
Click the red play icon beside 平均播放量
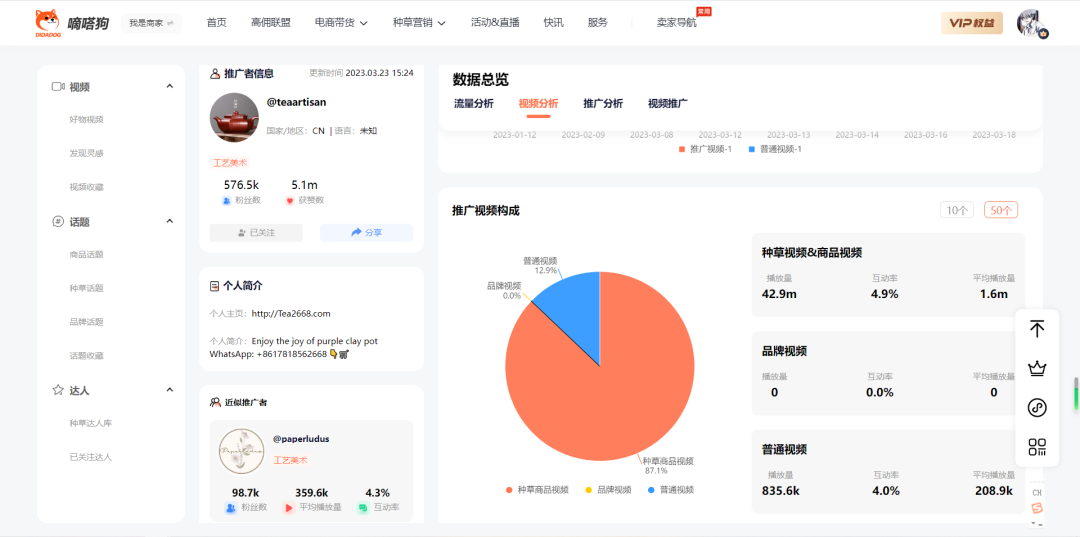(289, 507)
